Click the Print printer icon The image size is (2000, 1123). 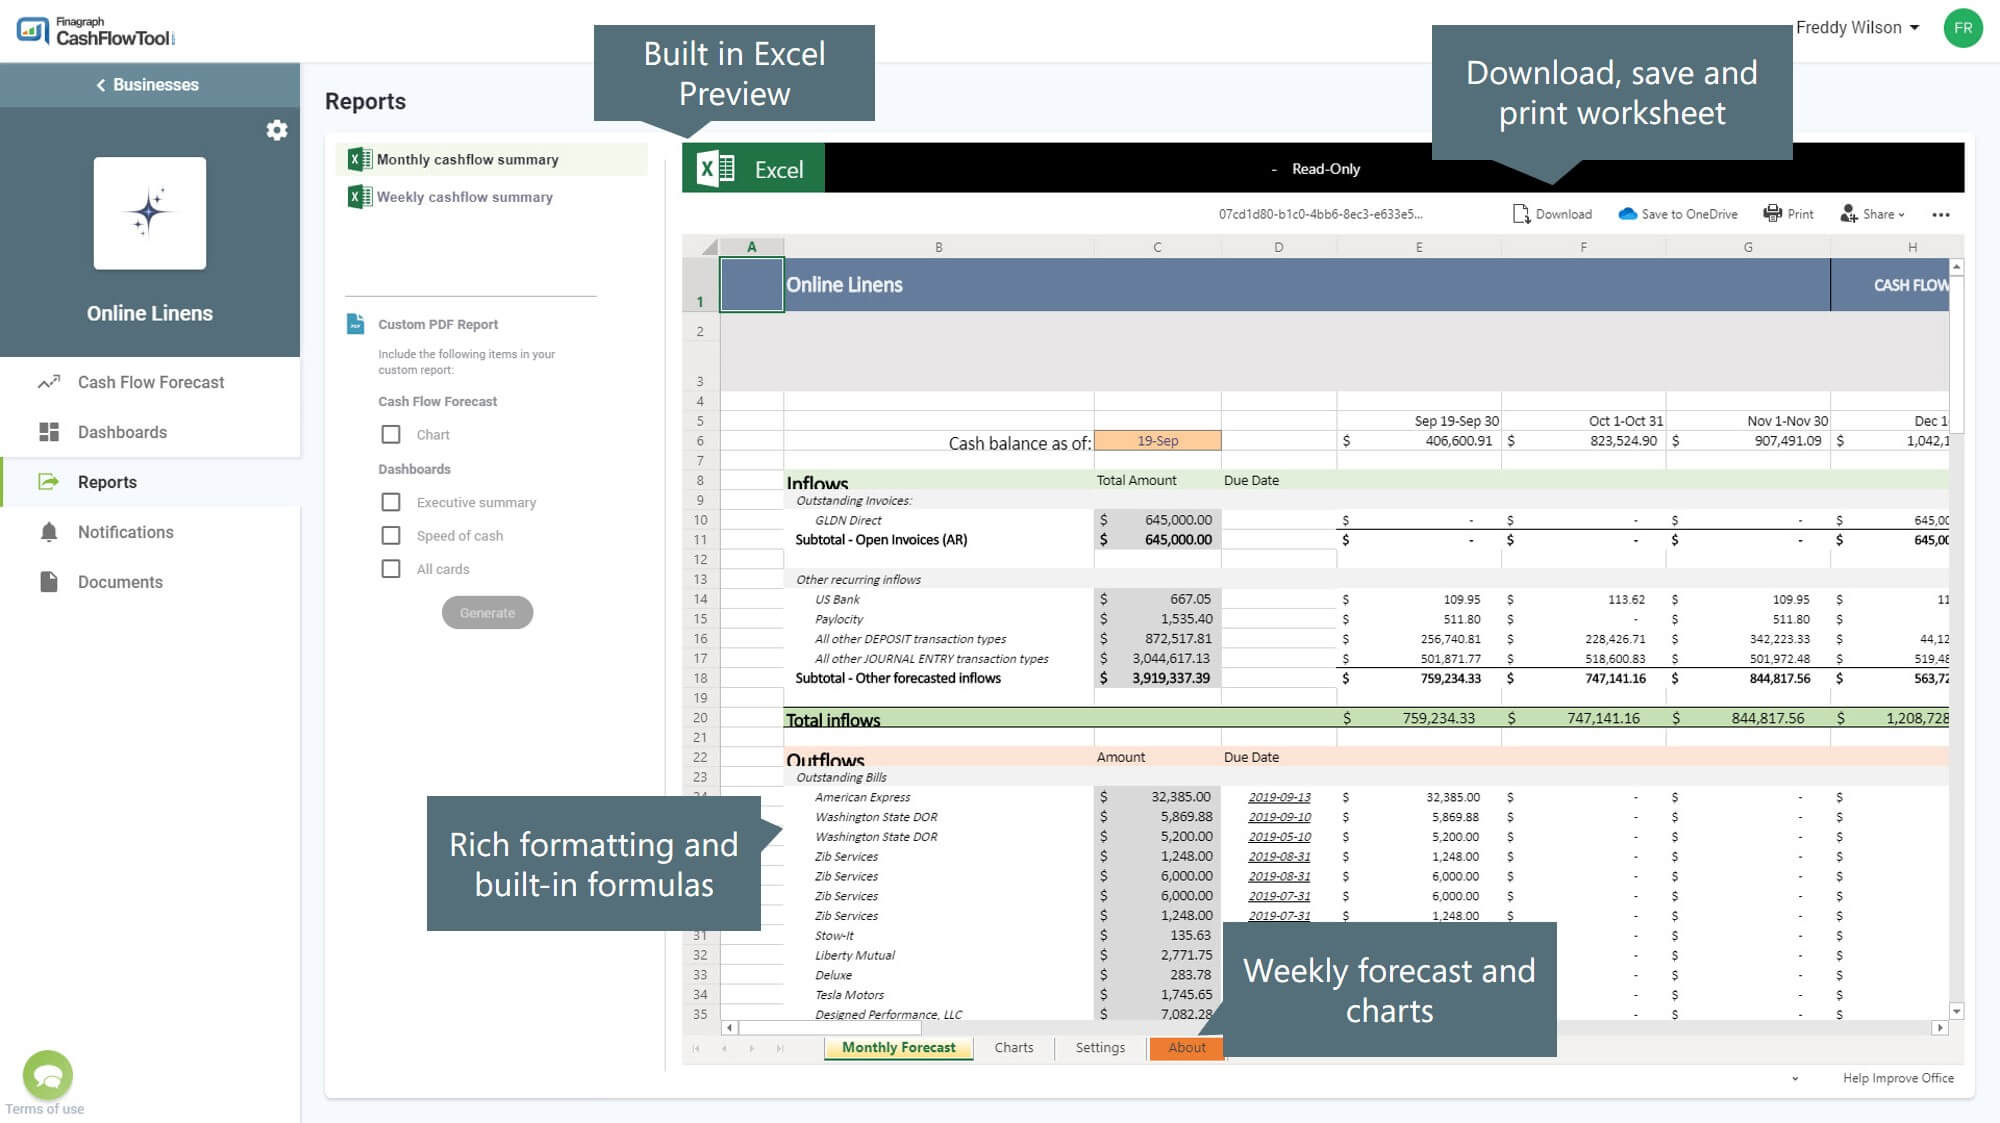(1772, 214)
